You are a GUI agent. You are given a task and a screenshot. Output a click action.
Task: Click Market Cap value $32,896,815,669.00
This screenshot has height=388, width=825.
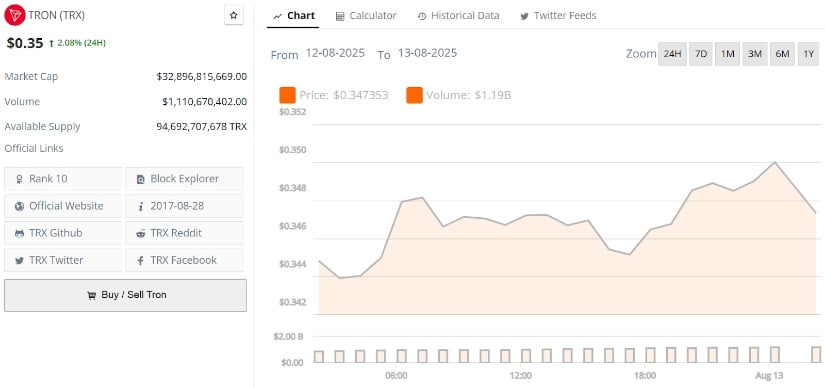[x=202, y=76]
